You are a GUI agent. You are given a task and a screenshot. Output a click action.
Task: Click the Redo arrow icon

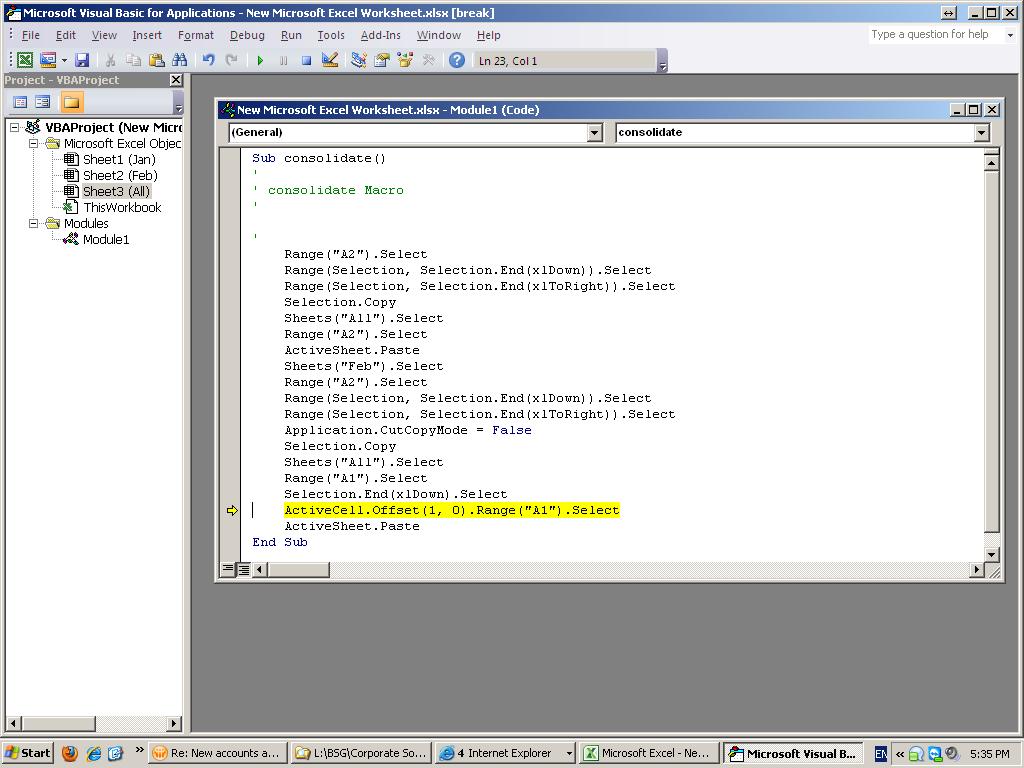pos(231,60)
